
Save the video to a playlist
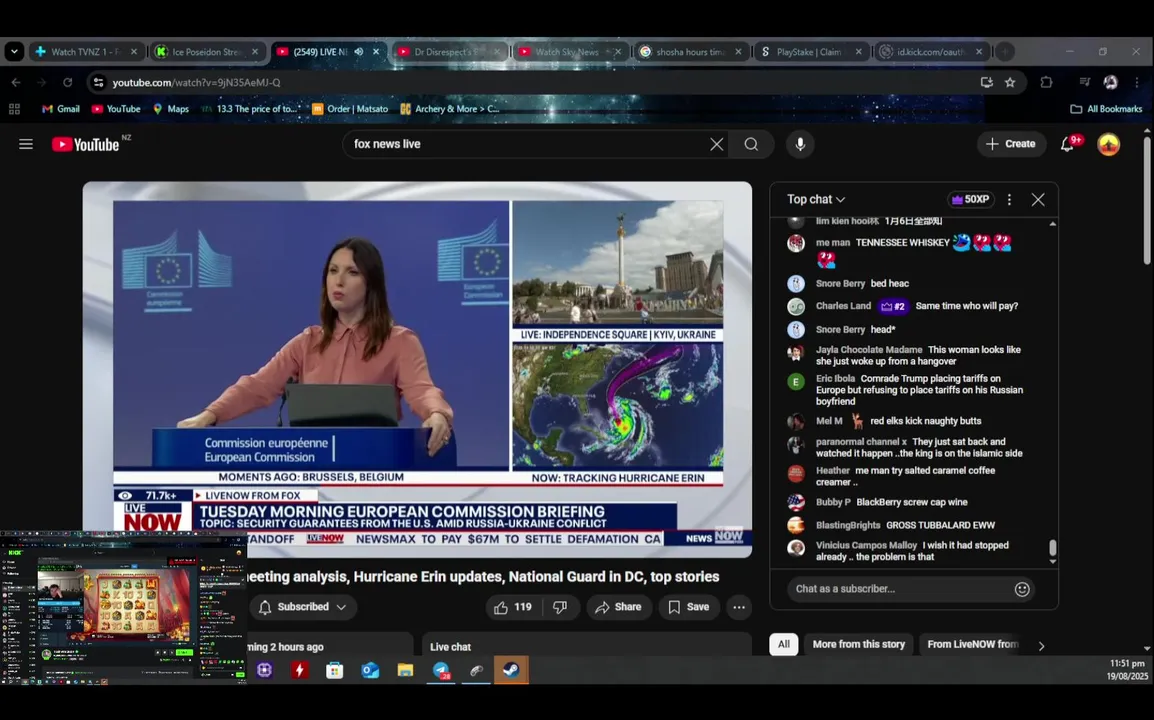pyautogui.click(x=689, y=607)
